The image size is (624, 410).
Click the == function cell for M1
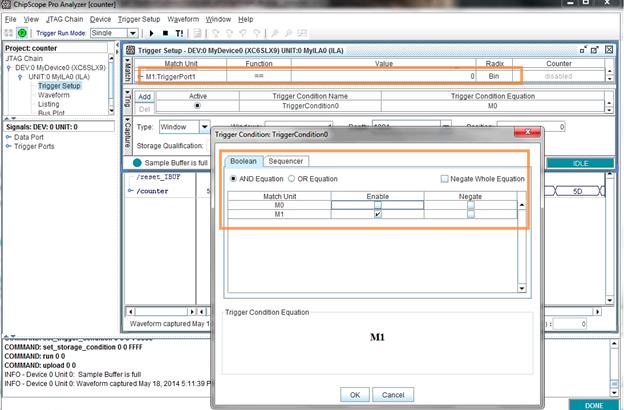coord(259,76)
